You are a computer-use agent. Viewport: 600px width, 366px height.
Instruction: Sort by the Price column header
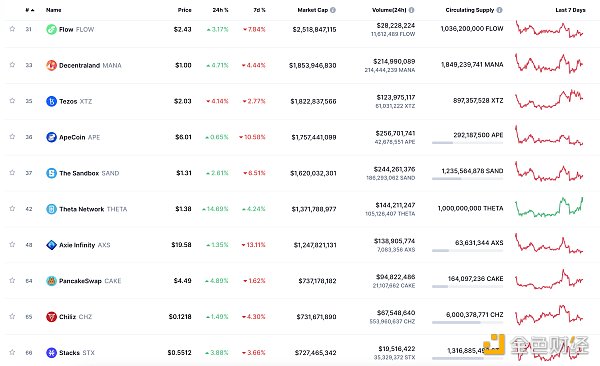click(x=184, y=10)
